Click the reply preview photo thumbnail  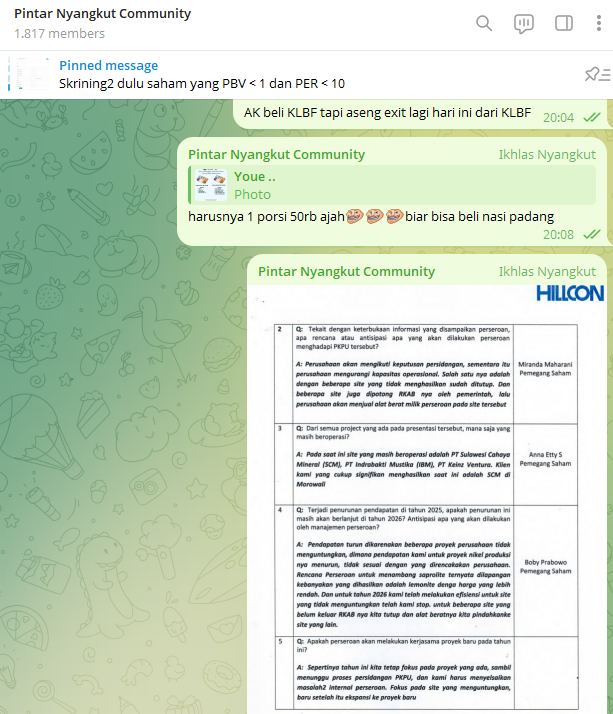coord(211,185)
